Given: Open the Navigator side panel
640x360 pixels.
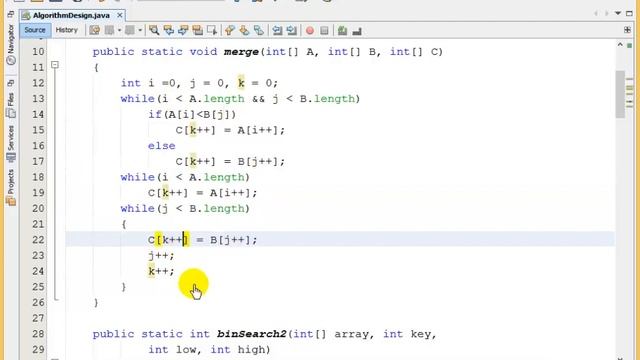Looking at the screenshot, I should coord(11,44).
